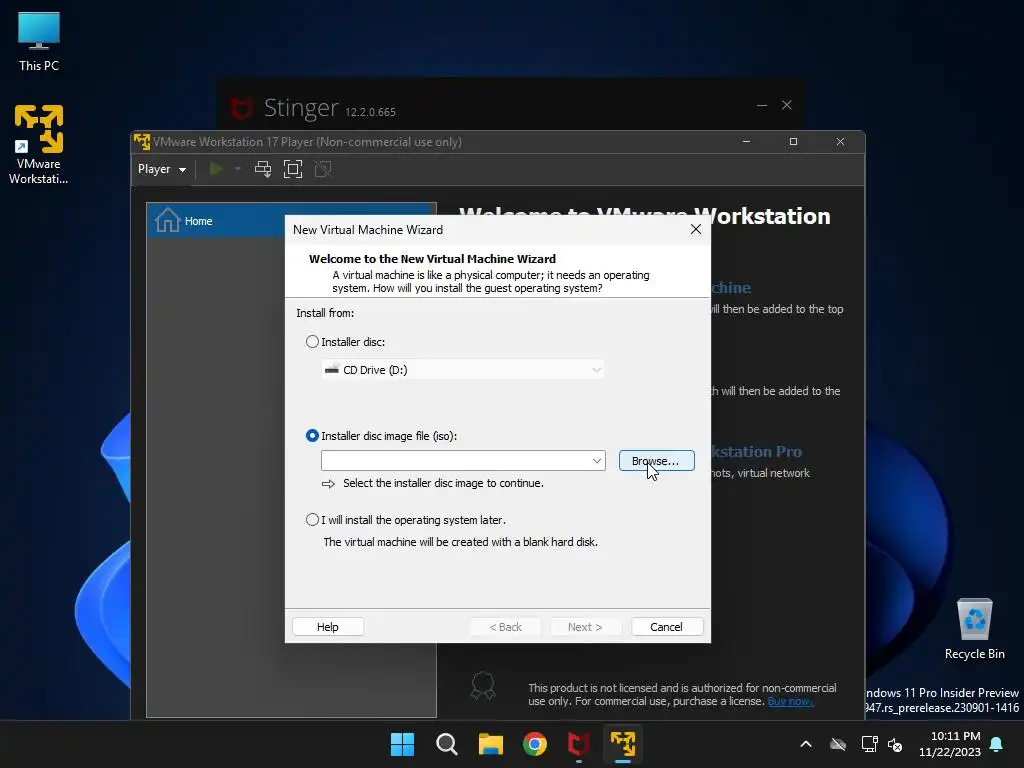Screen dimensions: 1024x768
Task: Open This PC desktop icon
Action: coord(39,42)
